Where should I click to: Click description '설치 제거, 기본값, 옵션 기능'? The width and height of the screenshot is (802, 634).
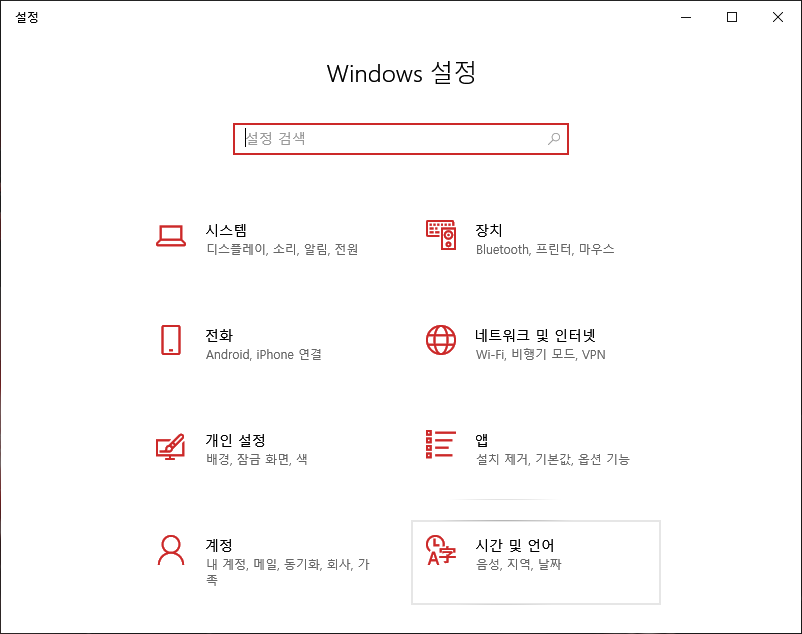tap(552, 459)
